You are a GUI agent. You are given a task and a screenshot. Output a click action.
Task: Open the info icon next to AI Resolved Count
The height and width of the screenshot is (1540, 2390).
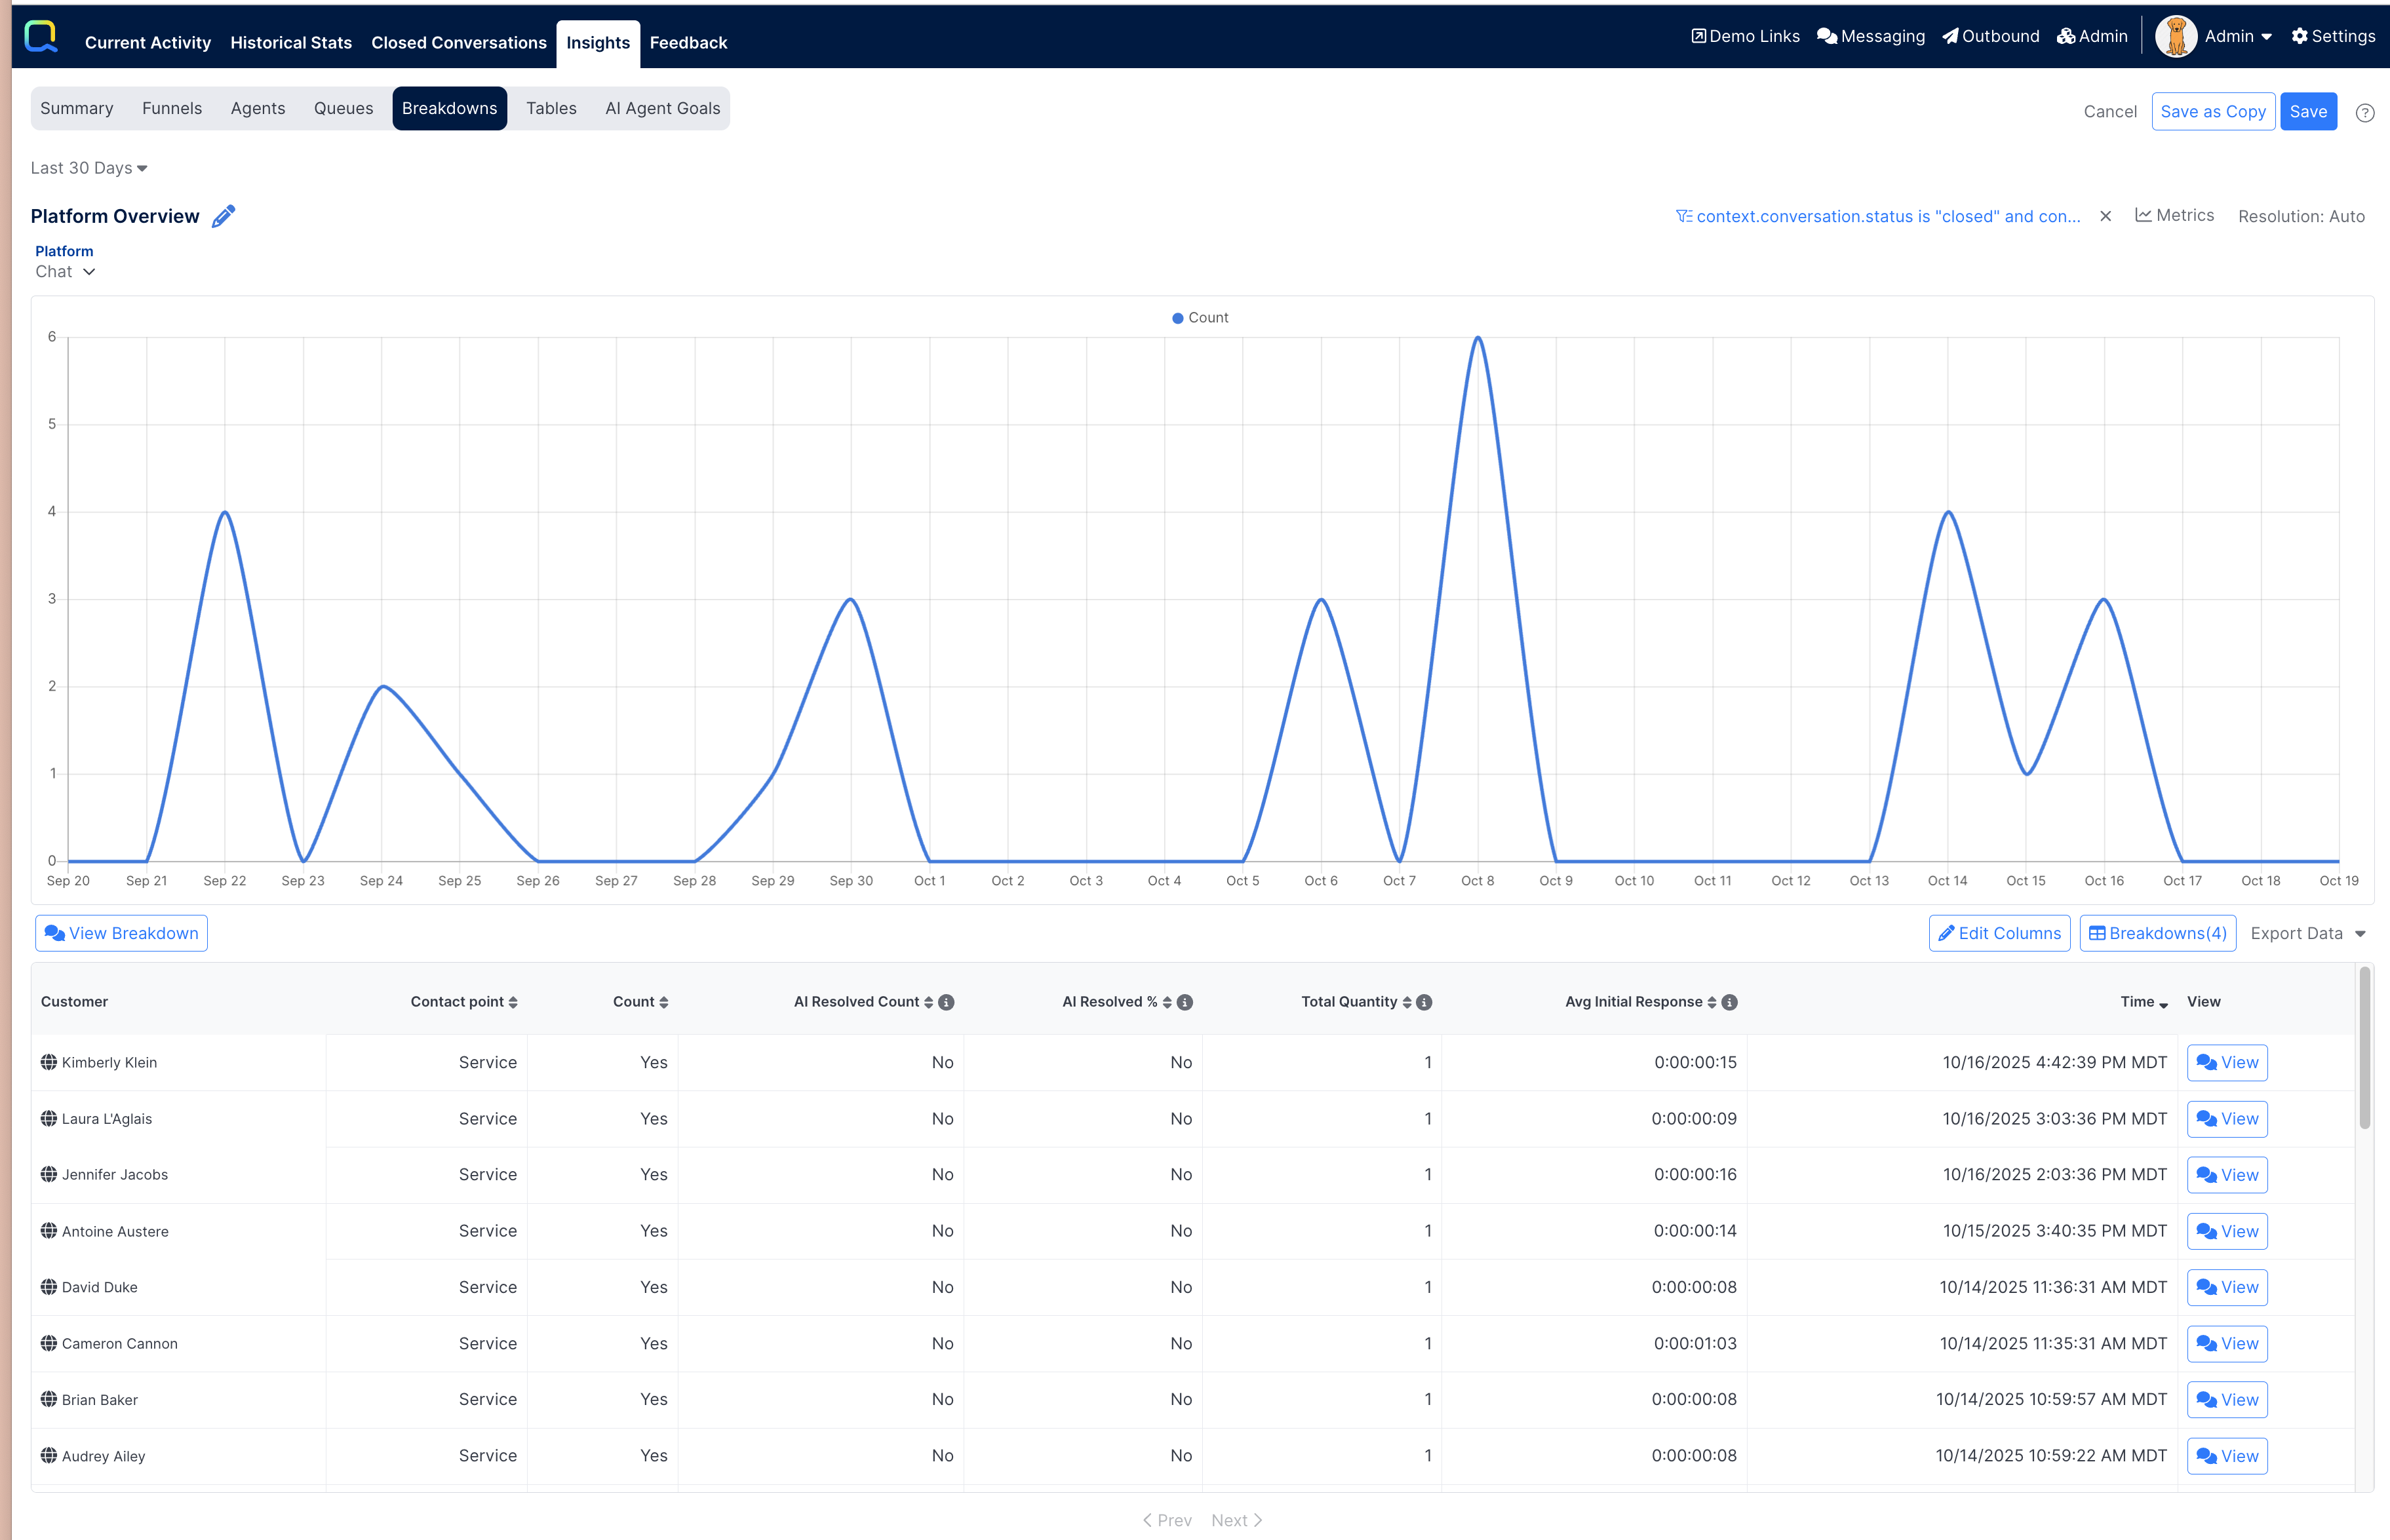[946, 1002]
